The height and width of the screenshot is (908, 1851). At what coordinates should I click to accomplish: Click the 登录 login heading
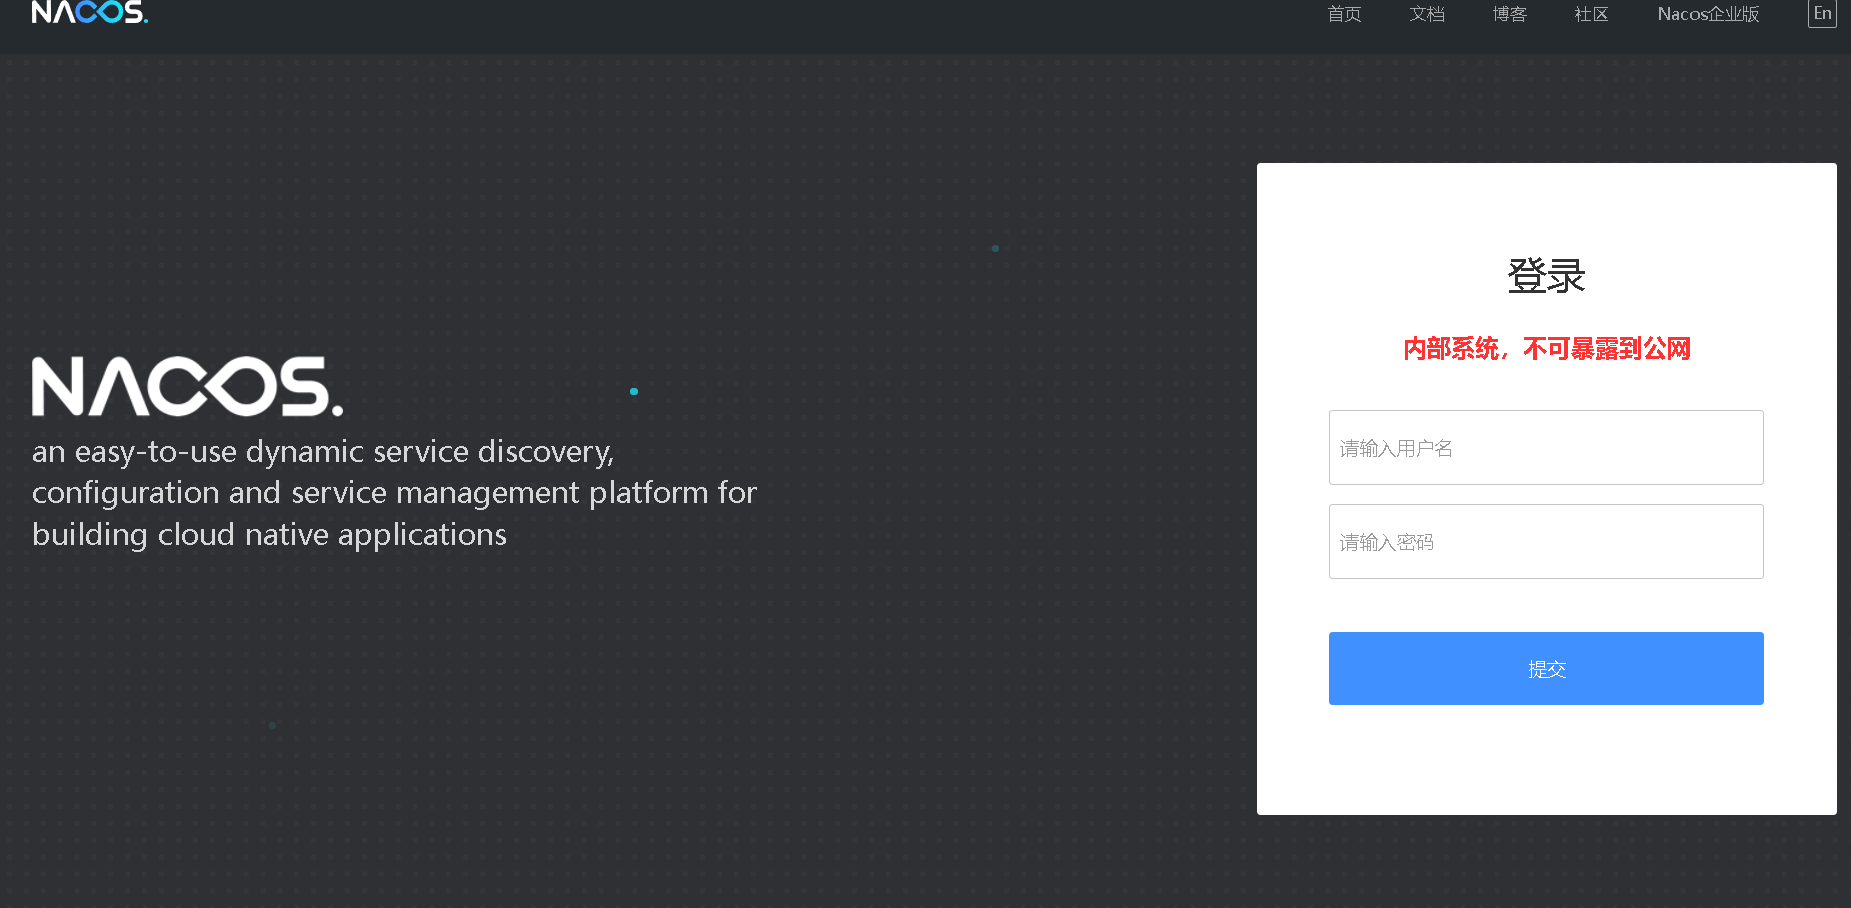coord(1546,276)
